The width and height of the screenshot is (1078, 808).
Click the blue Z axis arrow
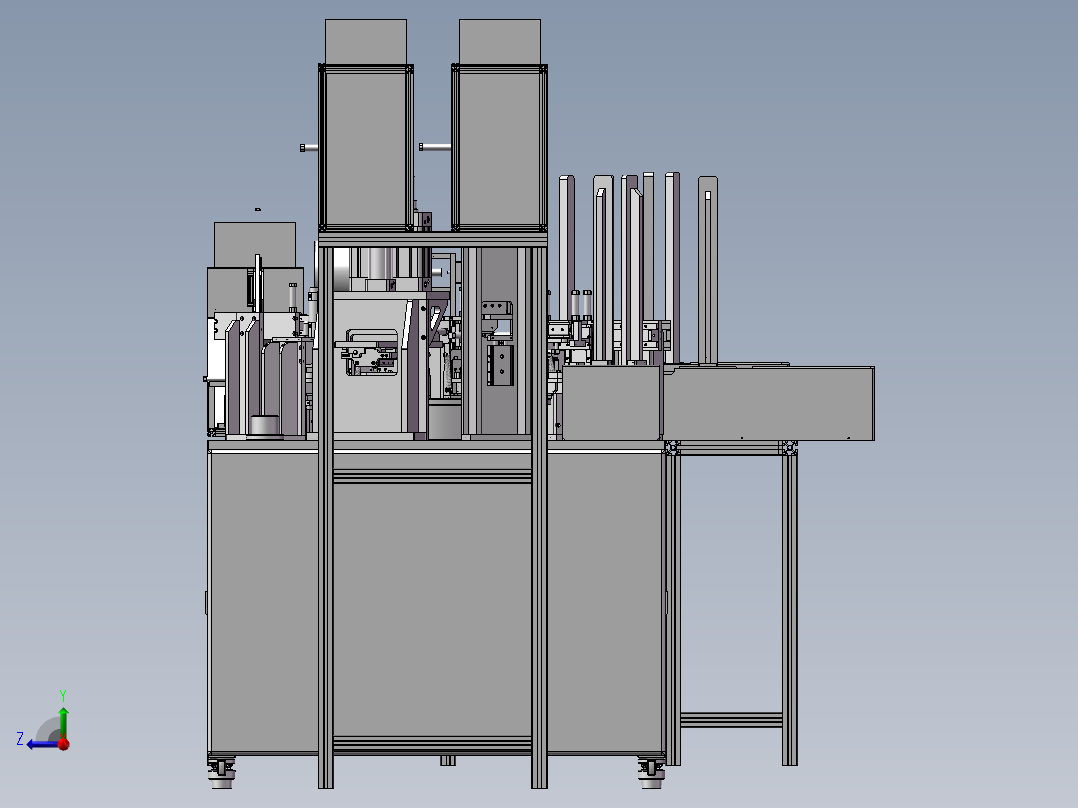pyautogui.click(x=38, y=743)
